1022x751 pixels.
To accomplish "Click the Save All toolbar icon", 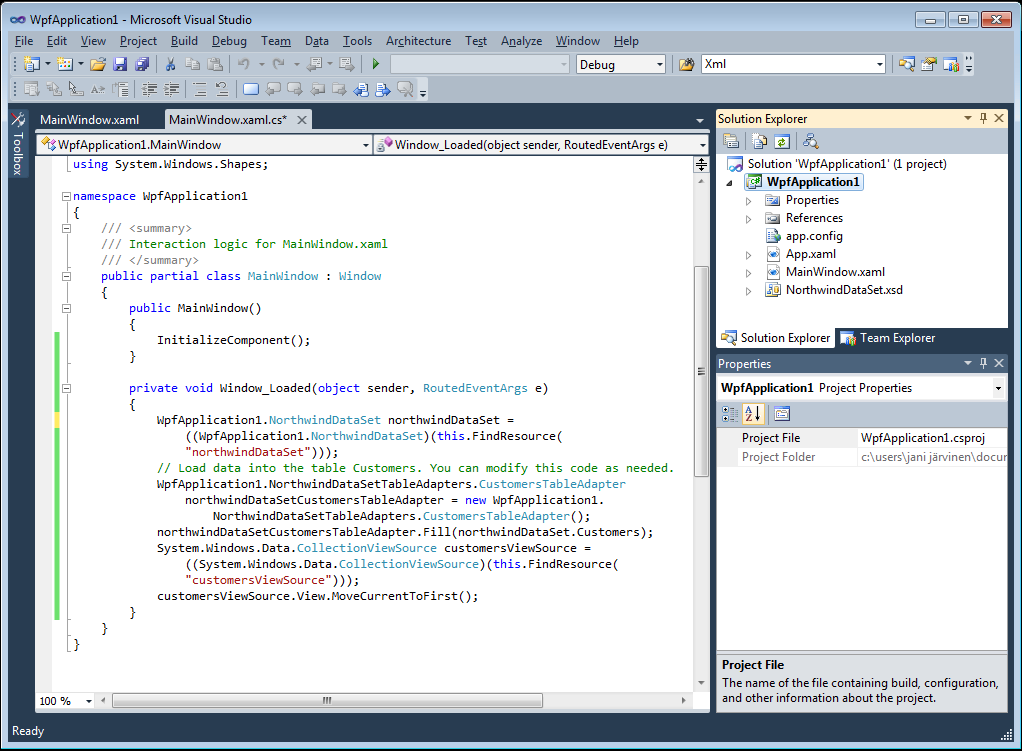I will 141,64.
